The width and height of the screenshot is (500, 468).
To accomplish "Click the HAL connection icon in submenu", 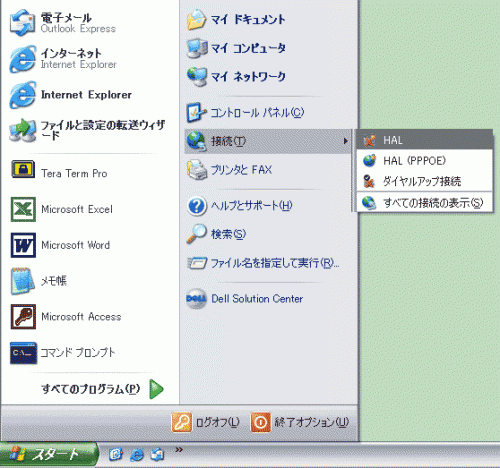I will (369, 140).
